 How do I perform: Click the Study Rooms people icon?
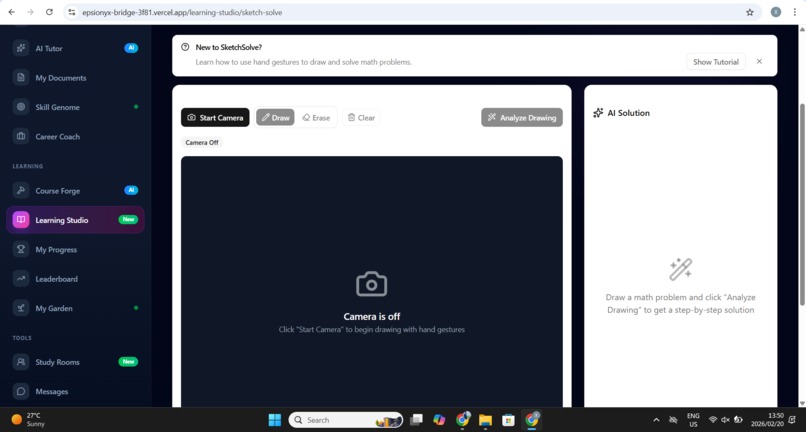tap(21, 362)
